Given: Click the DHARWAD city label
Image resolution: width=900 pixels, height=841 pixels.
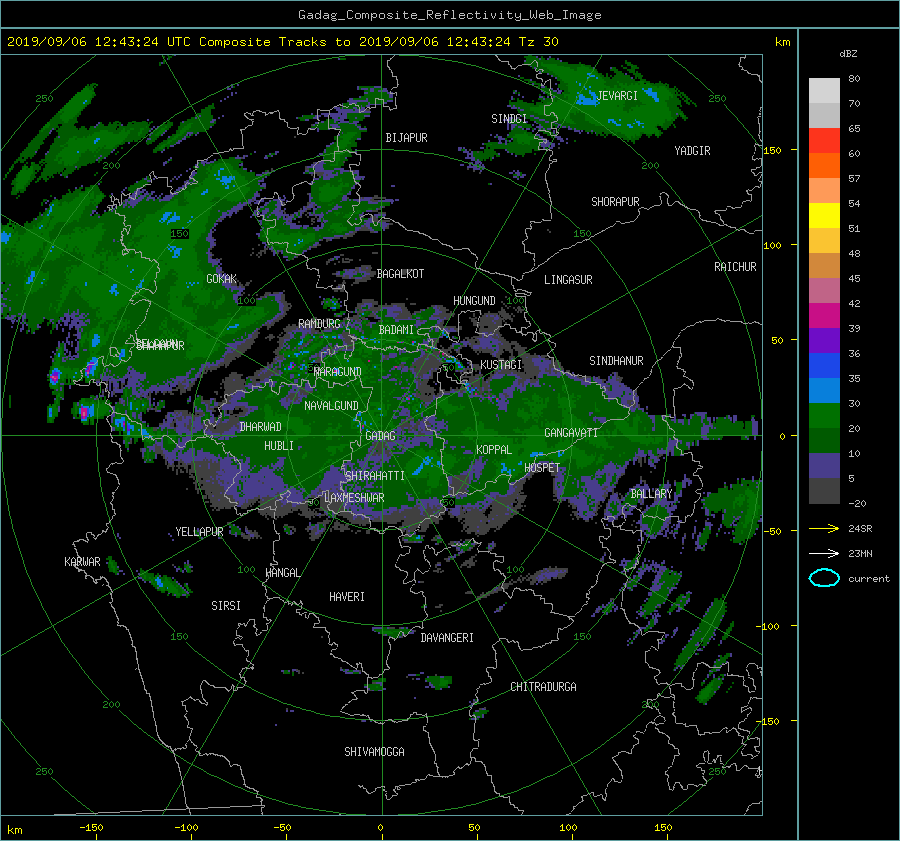Looking at the screenshot, I should click(x=260, y=427).
